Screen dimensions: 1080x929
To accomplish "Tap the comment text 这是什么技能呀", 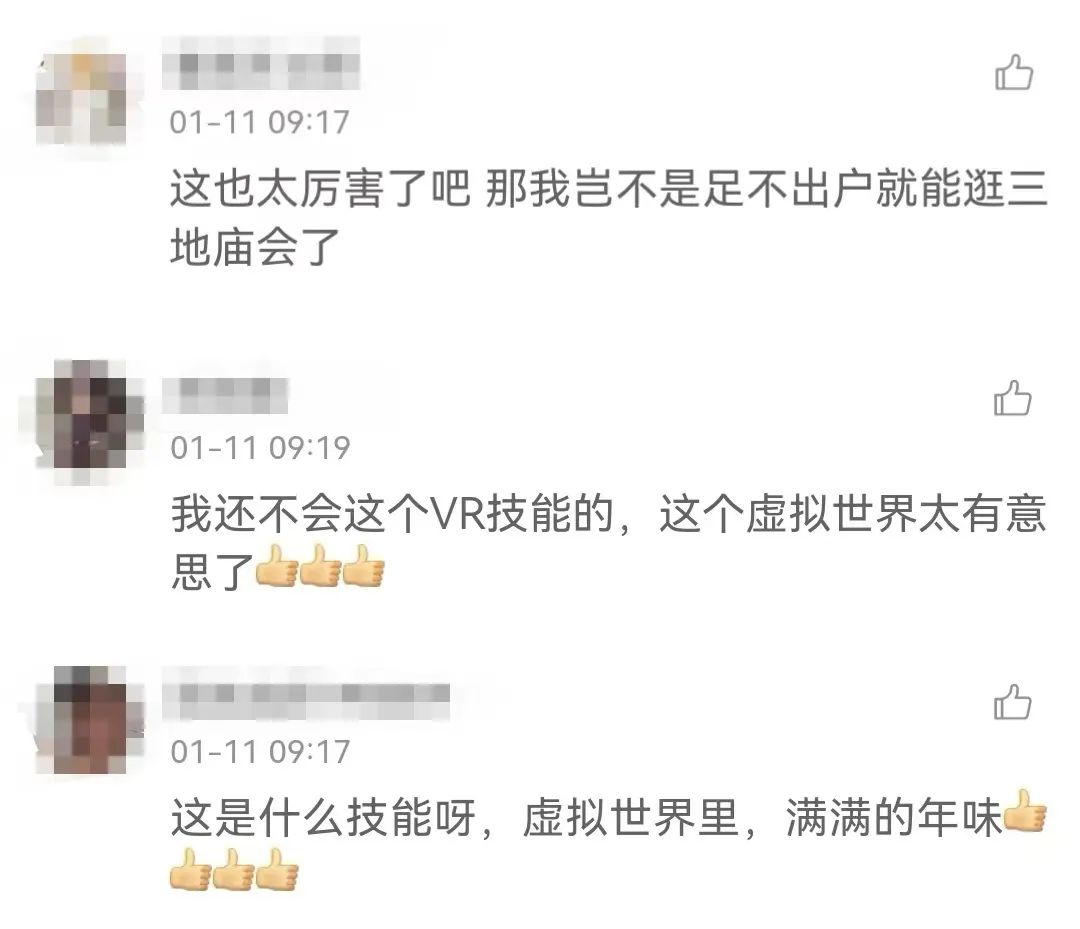I will pyautogui.click(x=324, y=818).
